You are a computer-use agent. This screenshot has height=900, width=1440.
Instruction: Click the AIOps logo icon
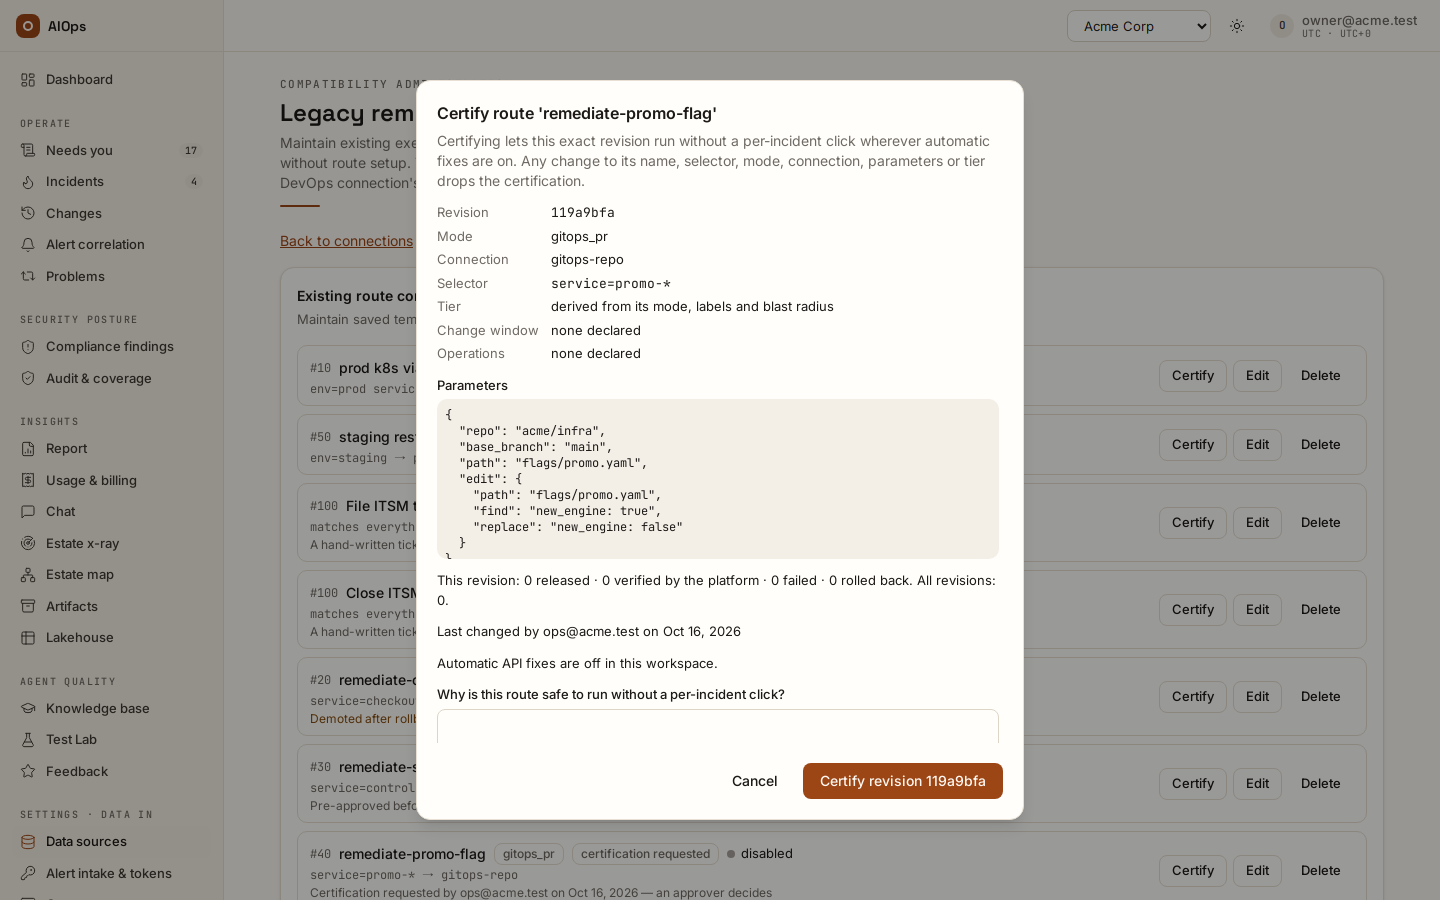28,26
